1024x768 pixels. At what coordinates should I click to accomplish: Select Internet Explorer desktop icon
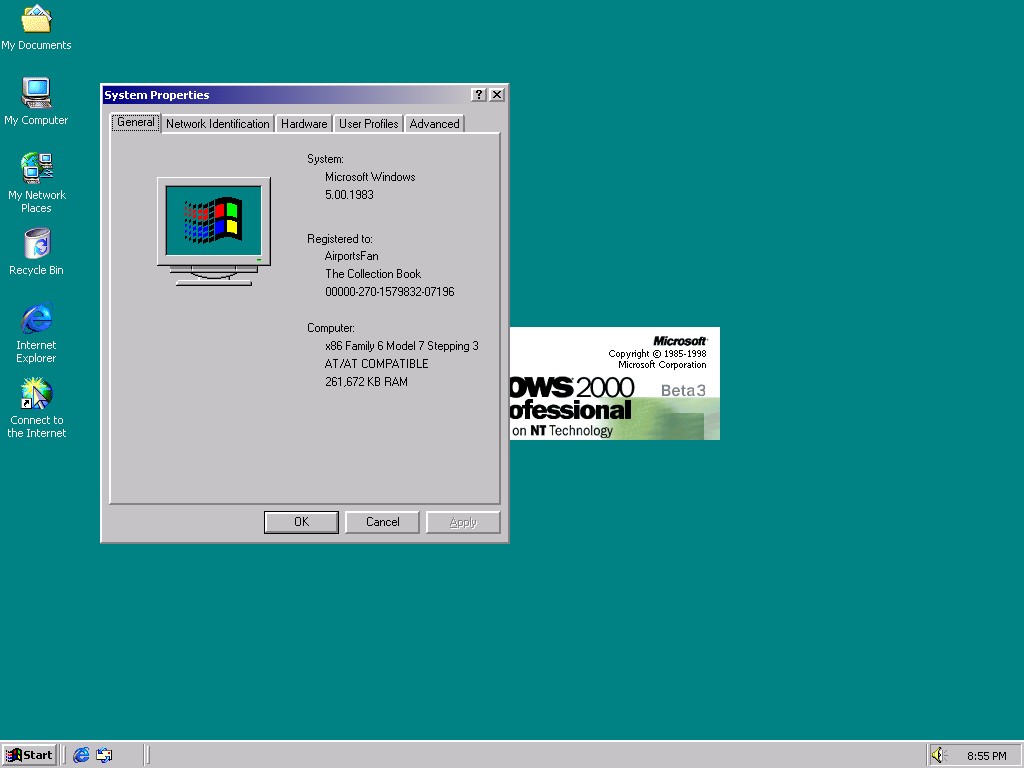click(x=37, y=333)
